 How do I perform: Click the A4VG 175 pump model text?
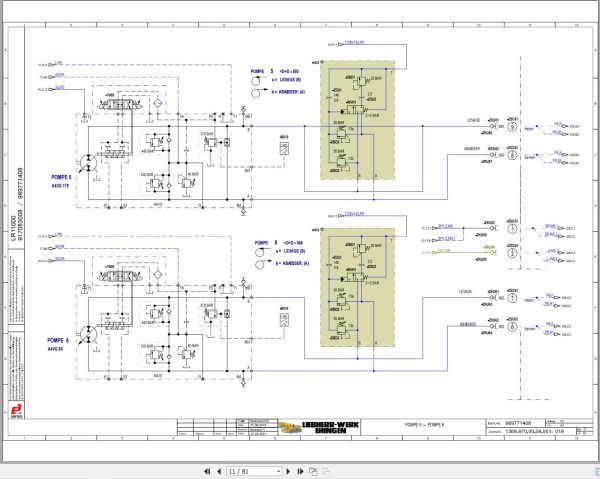[60, 186]
